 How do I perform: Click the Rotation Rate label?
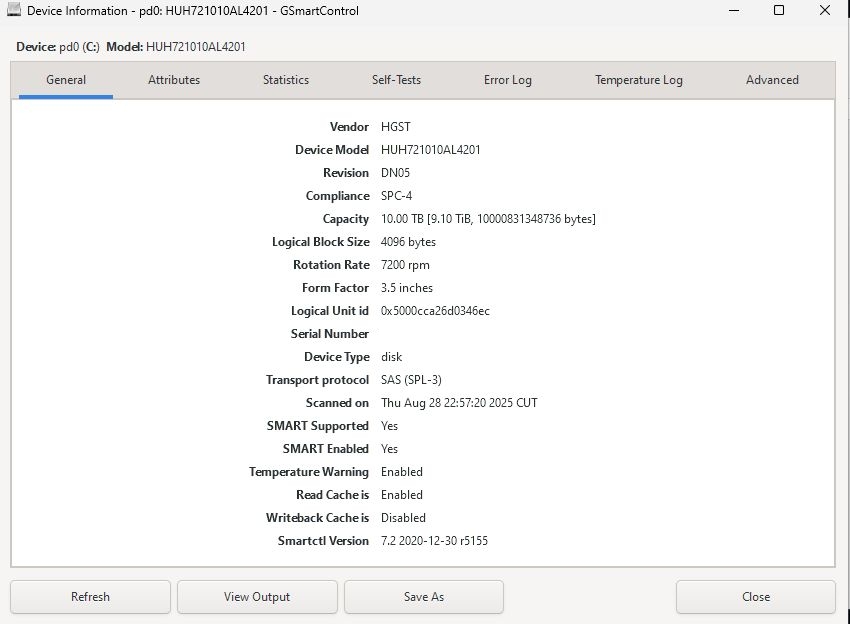[x=331, y=265]
